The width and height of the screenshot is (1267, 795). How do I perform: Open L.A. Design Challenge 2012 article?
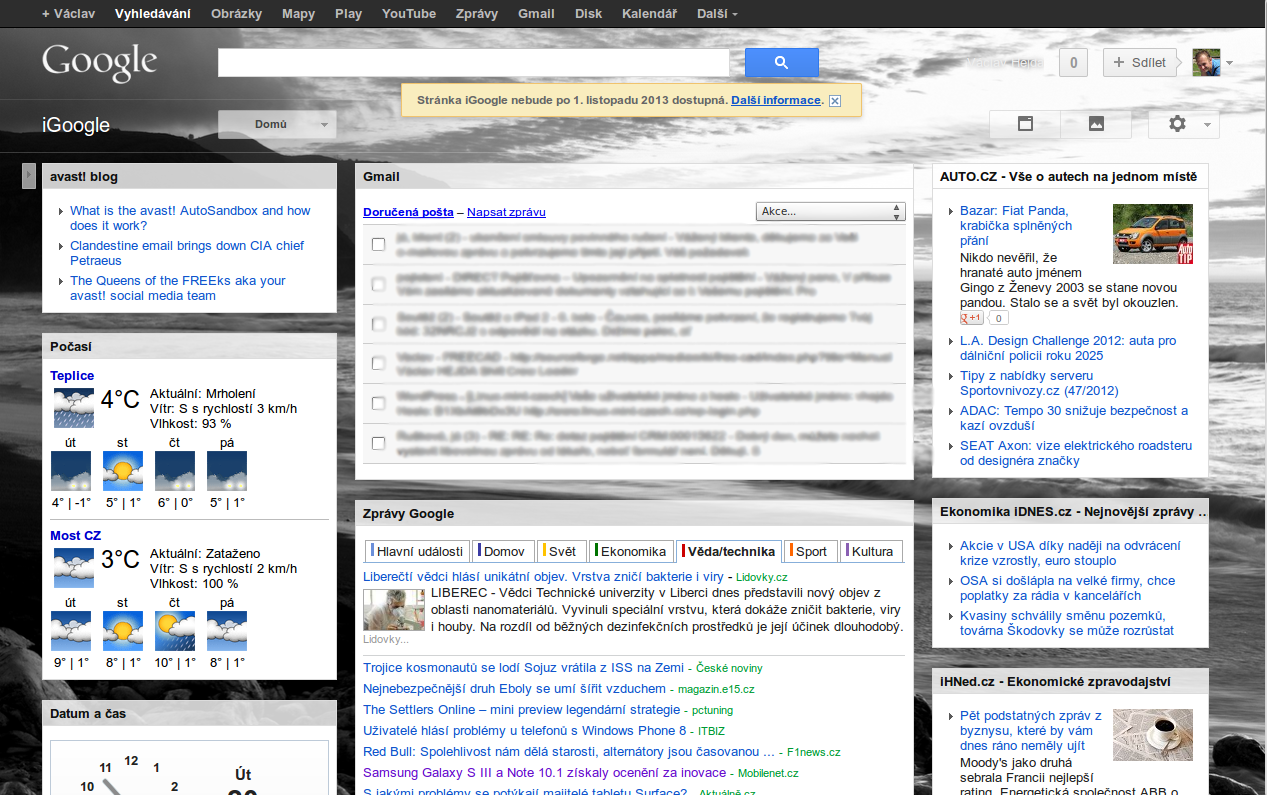click(1068, 348)
